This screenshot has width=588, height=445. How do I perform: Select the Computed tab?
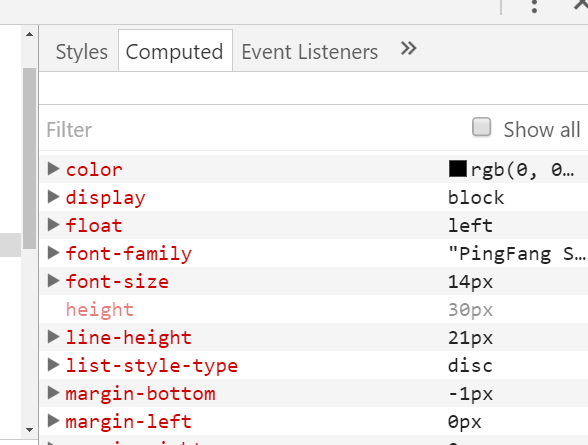point(175,51)
